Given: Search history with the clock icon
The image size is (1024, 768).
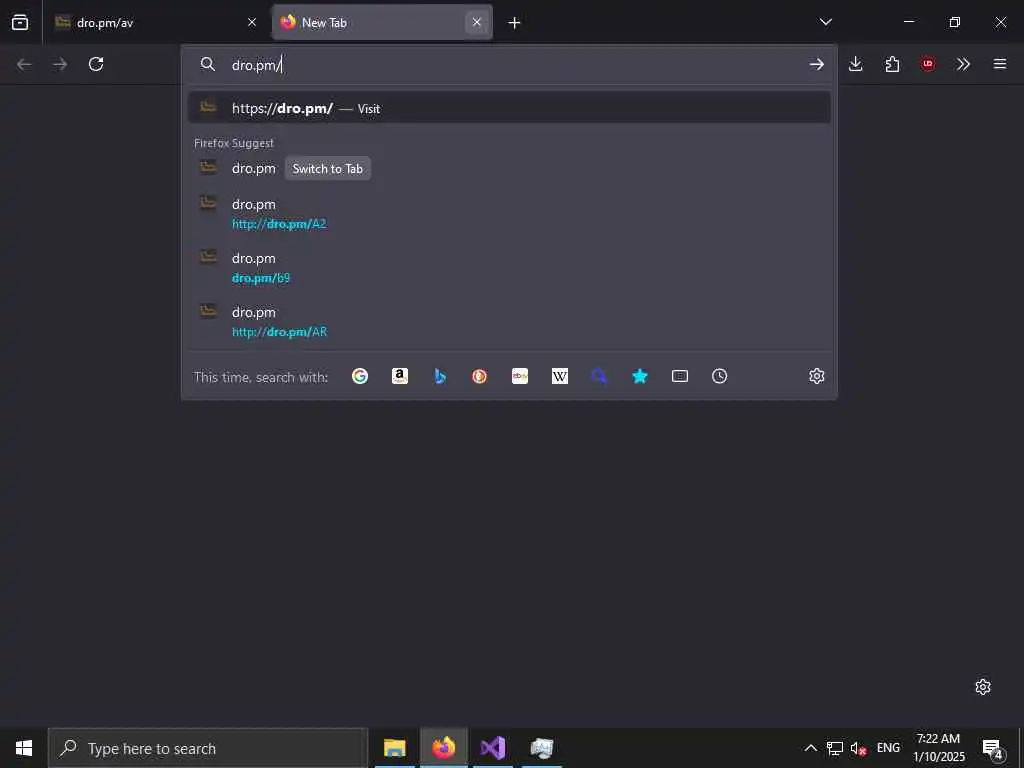Looking at the screenshot, I should pyautogui.click(x=720, y=376).
